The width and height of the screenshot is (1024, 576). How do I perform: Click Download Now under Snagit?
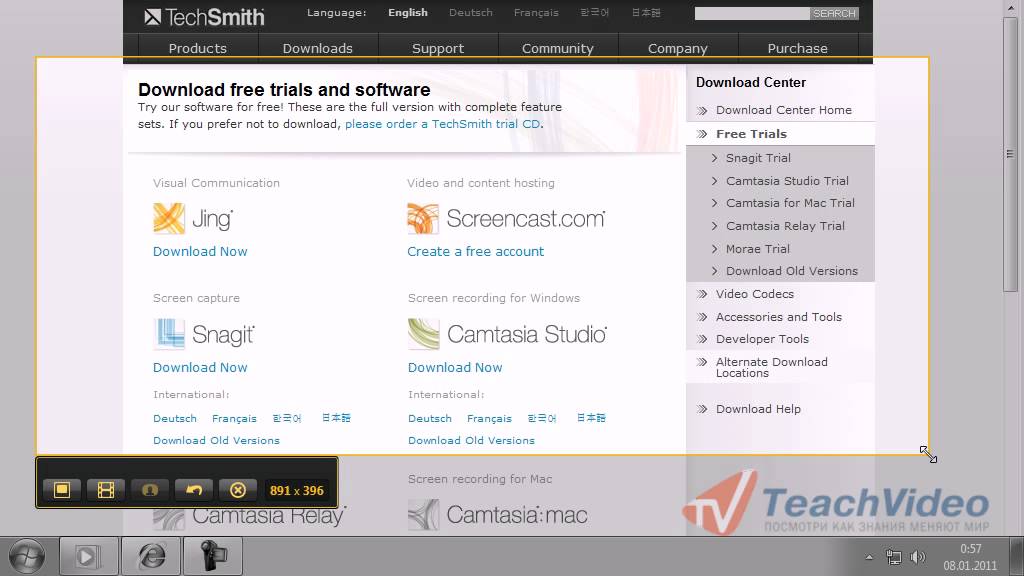point(200,368)
